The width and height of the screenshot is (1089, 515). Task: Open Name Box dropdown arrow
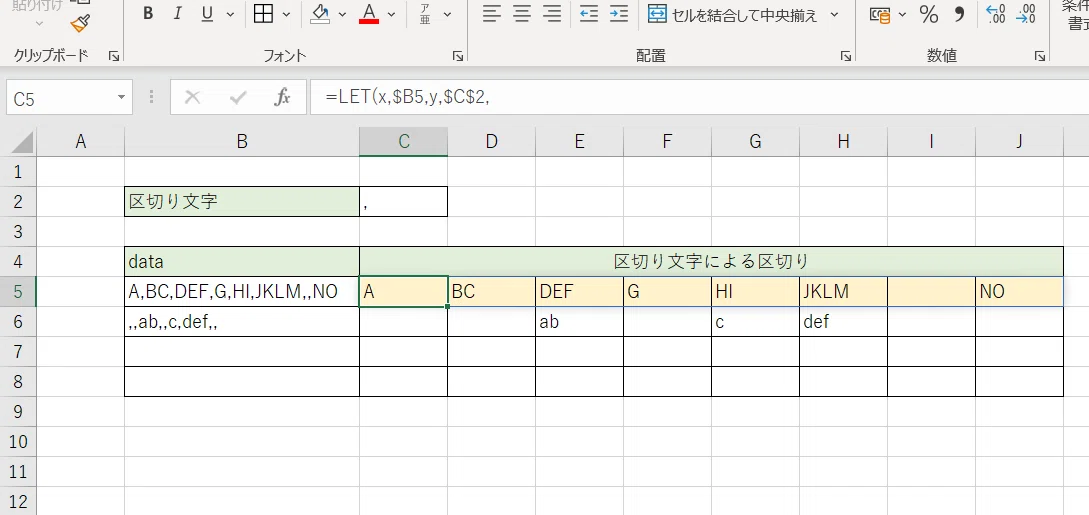coord(122,97)
